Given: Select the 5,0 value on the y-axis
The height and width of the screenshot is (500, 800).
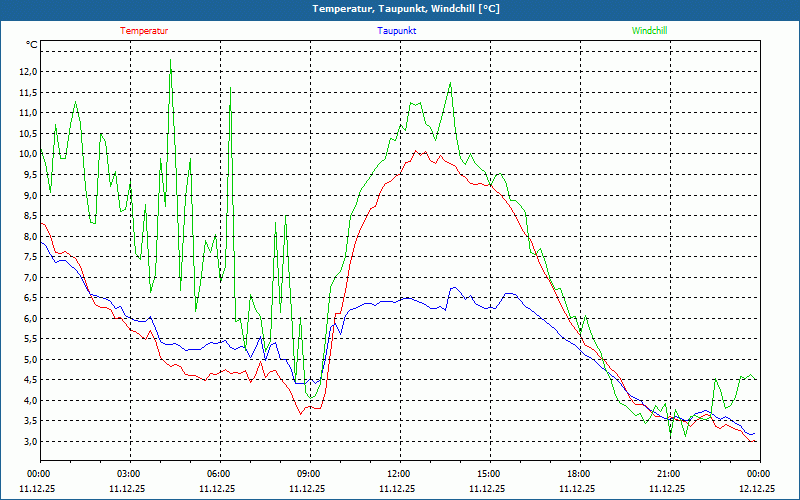Looking at the screenshot, I should (27, 360).
